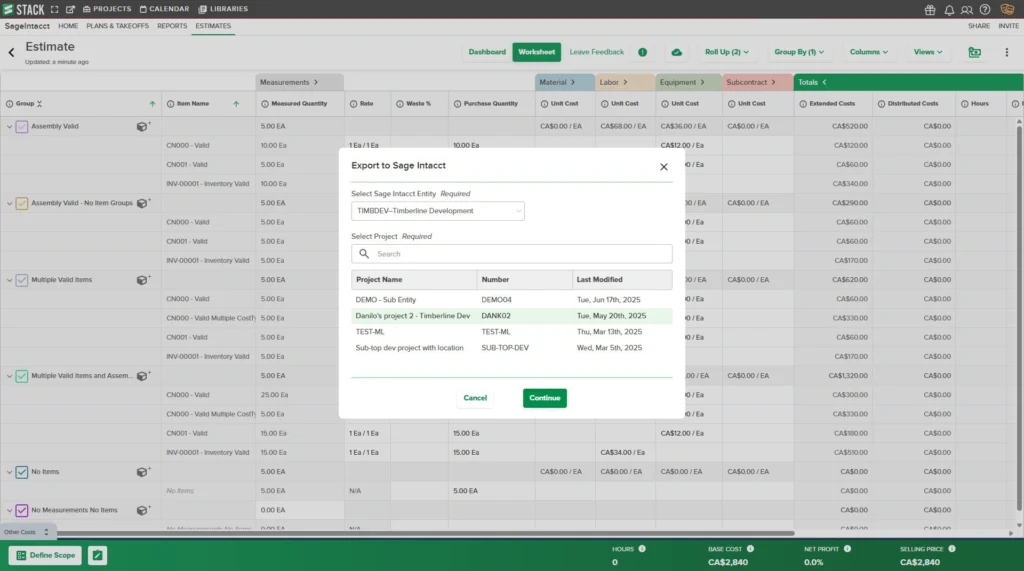Click the green alert info badge

coord(643,52)
